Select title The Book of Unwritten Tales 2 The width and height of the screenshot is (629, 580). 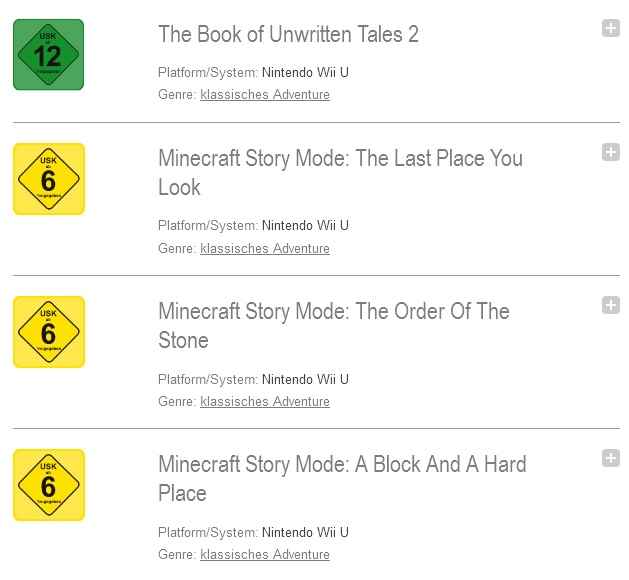pos(288,34)
